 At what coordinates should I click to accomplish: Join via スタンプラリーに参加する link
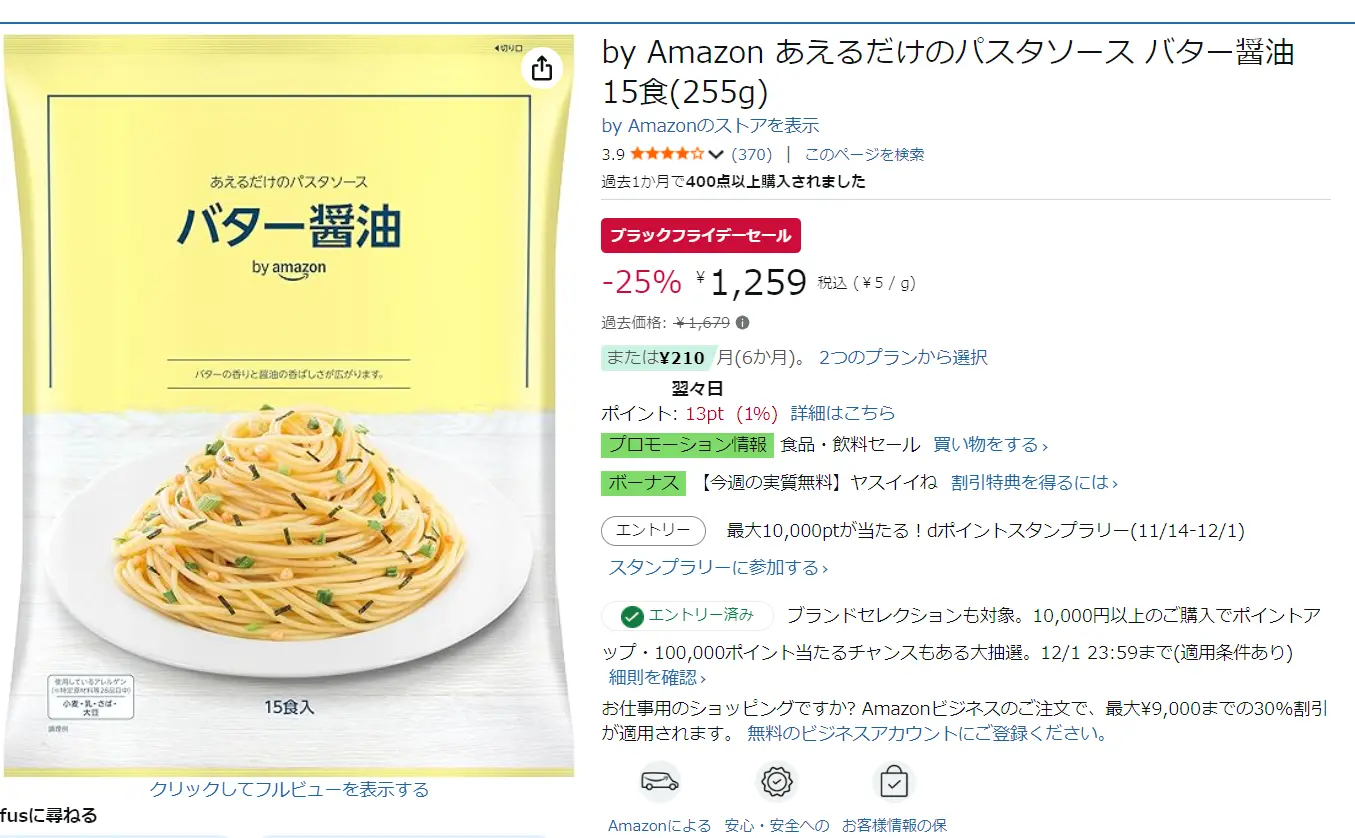coord(718,568)
